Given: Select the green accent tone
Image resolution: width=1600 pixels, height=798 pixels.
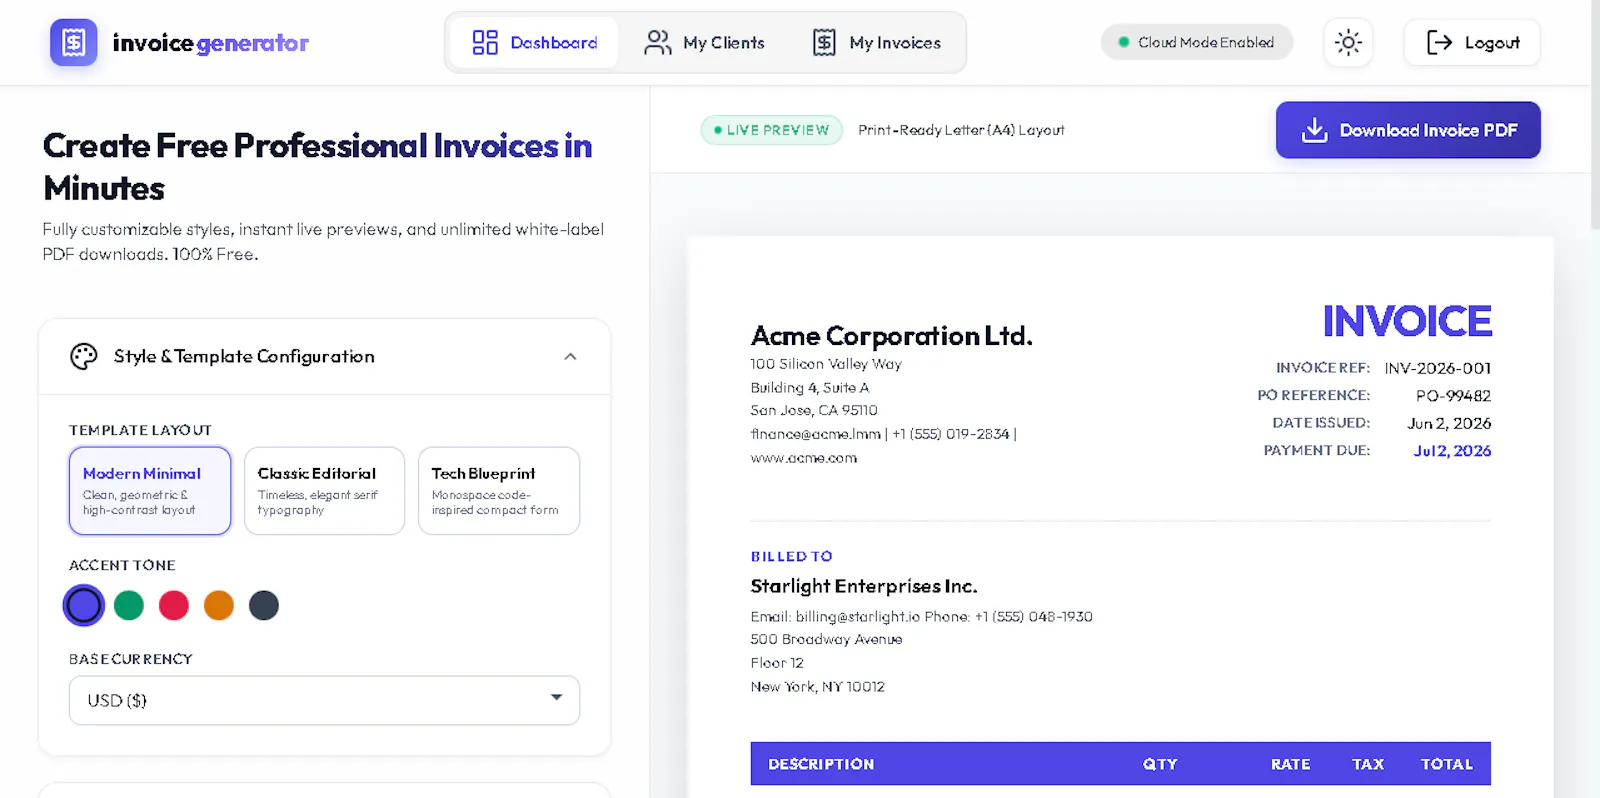Looking at the screenshot, I should 129,605.
